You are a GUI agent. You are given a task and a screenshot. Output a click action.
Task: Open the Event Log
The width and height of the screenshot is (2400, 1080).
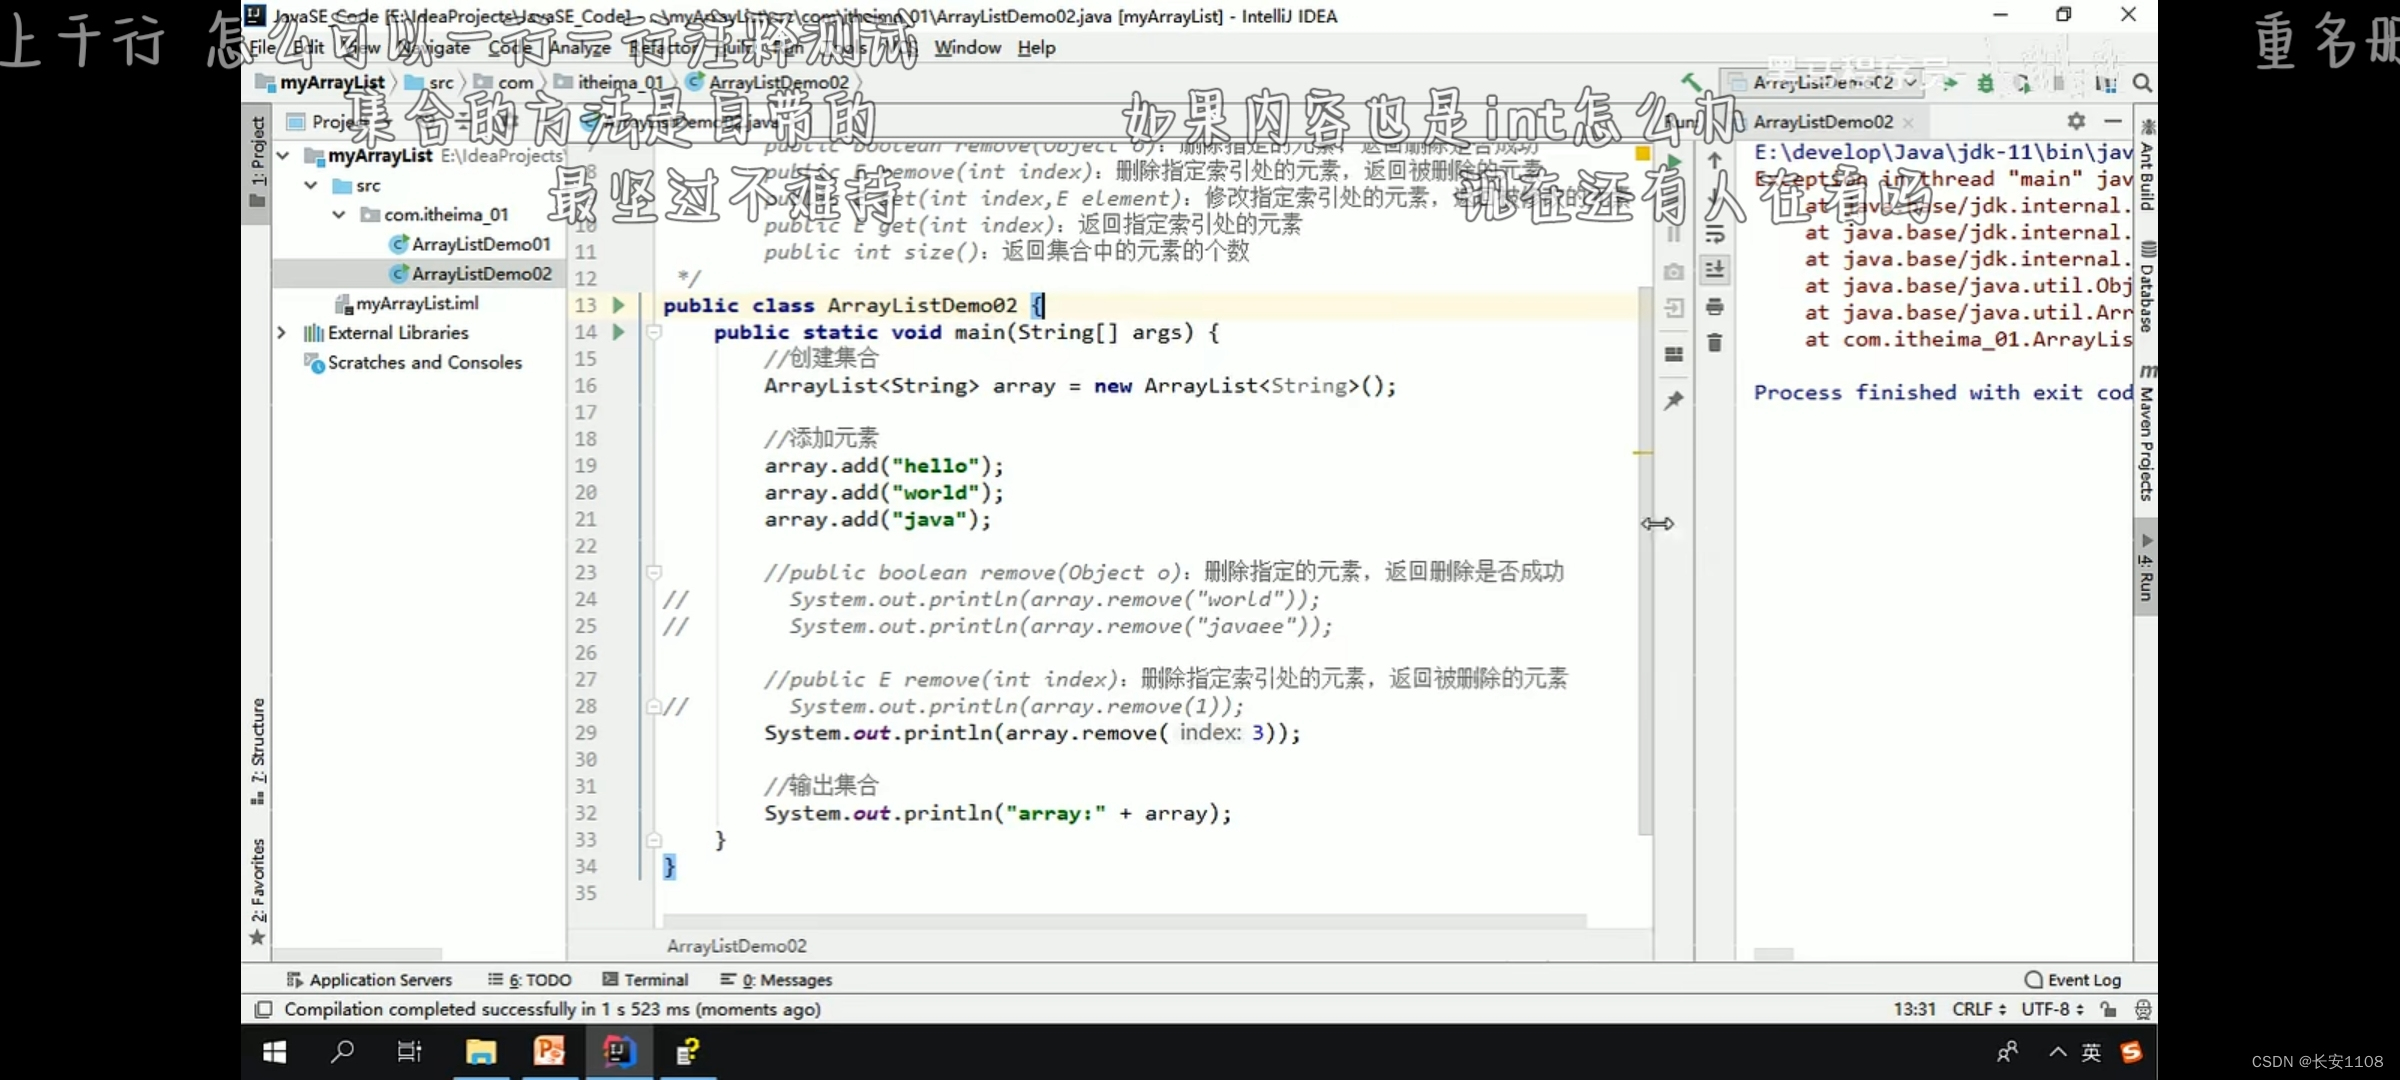[x=2073, y=980]
